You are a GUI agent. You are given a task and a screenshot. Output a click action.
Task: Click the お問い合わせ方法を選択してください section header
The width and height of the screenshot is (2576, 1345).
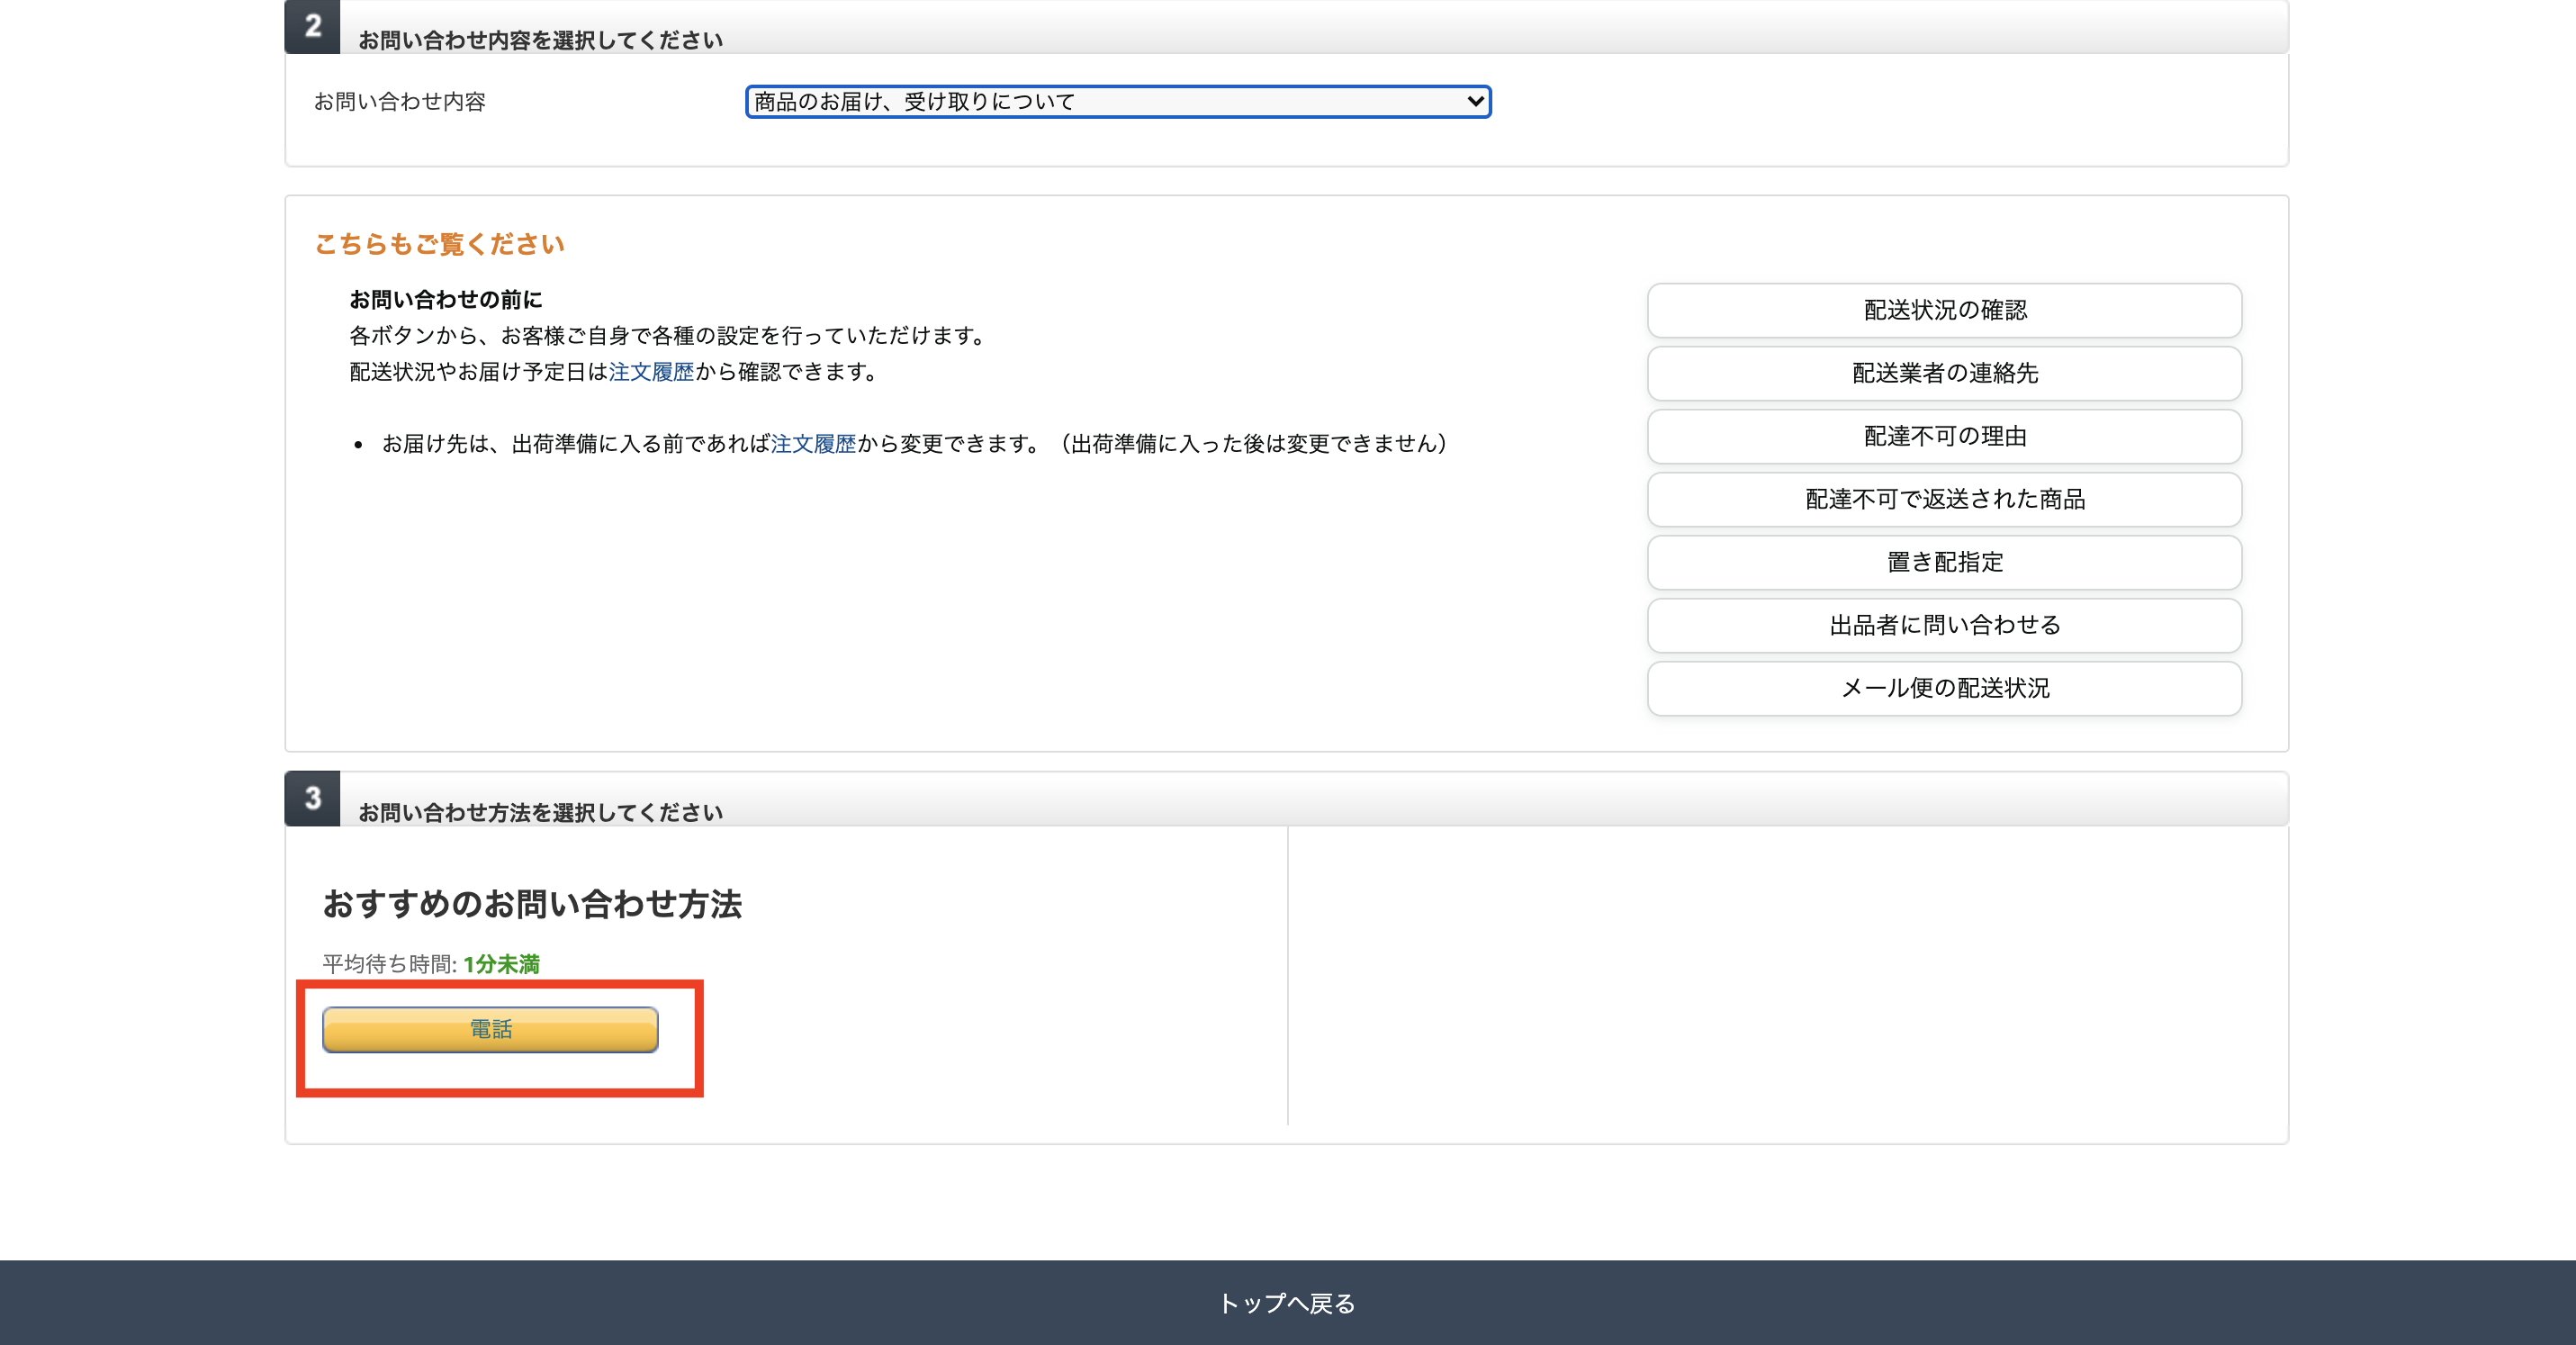540,812
